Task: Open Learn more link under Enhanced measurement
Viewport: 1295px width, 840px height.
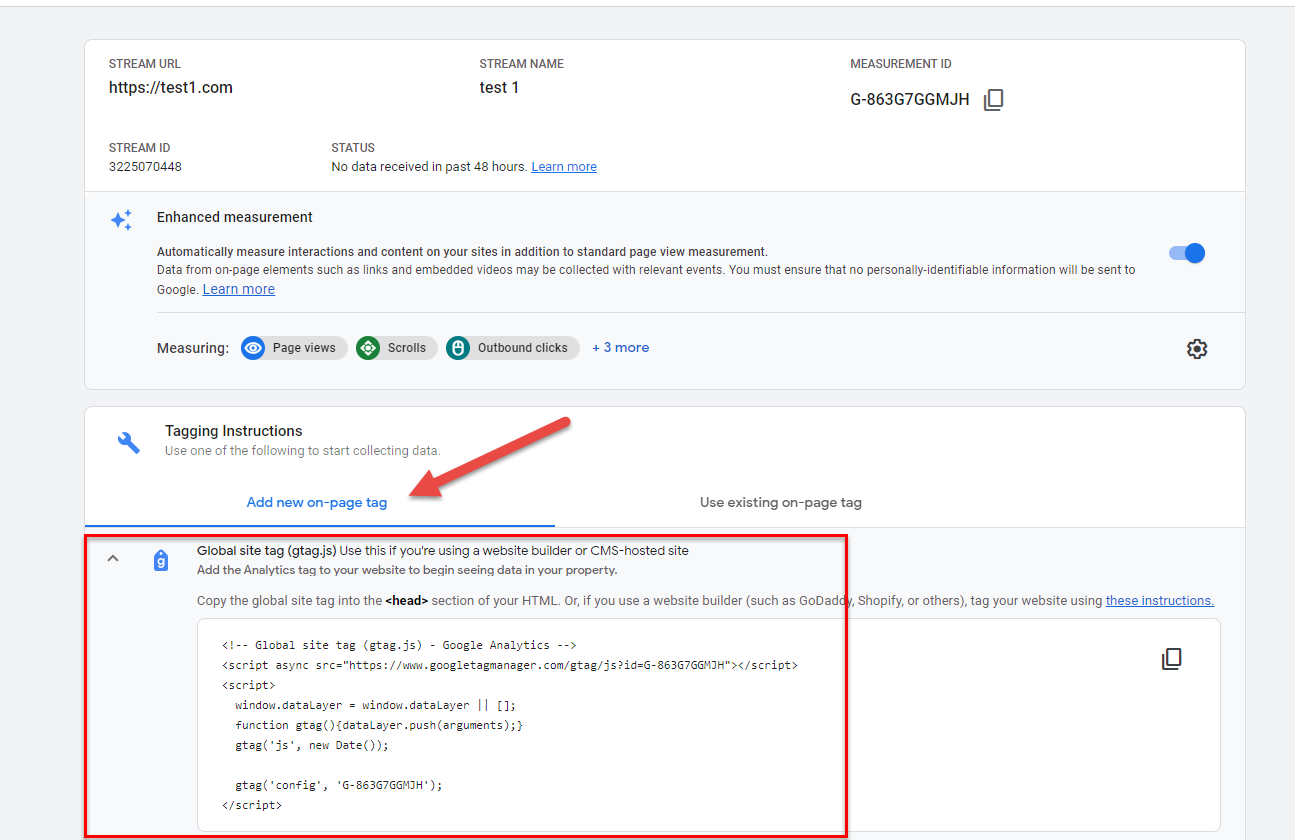Action: click(x=239, y=289)
